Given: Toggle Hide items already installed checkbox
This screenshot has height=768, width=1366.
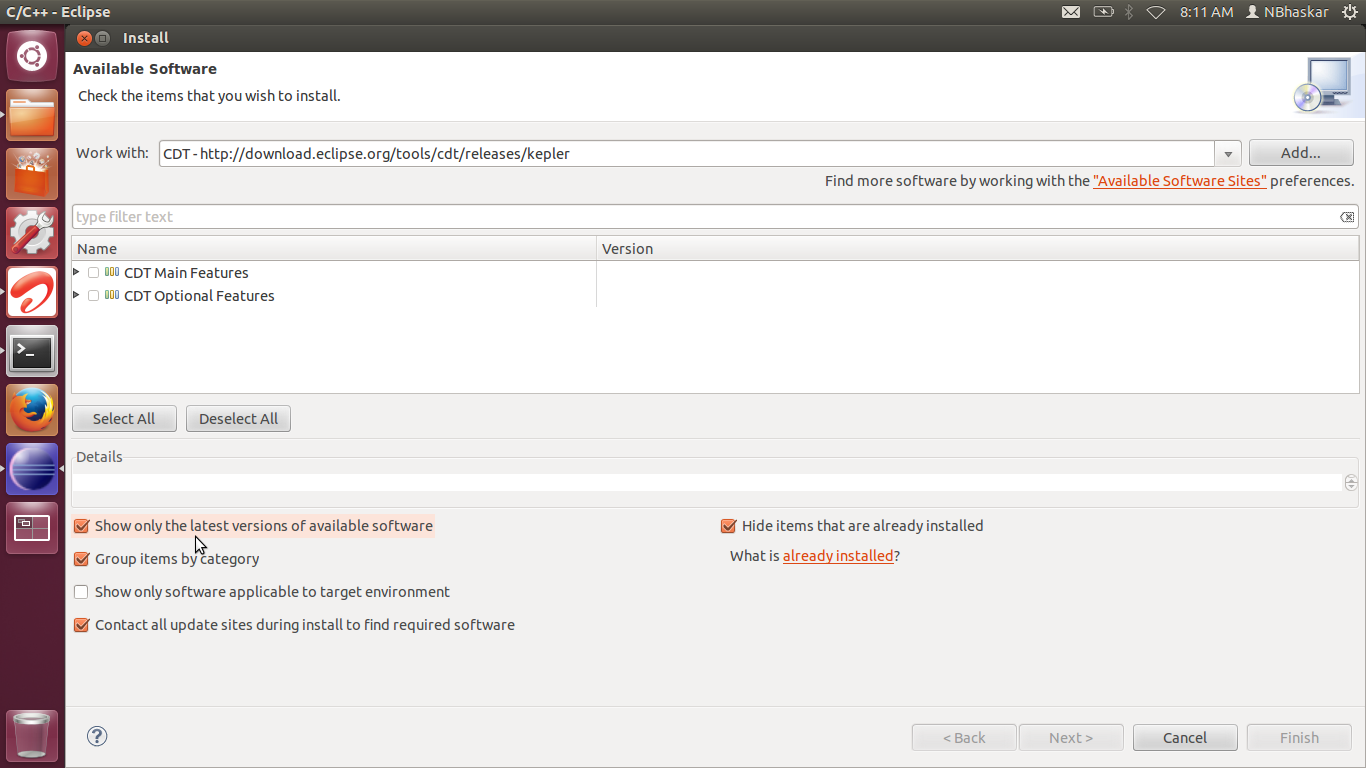Looking at the screenshot, I should tap(729, 526).
